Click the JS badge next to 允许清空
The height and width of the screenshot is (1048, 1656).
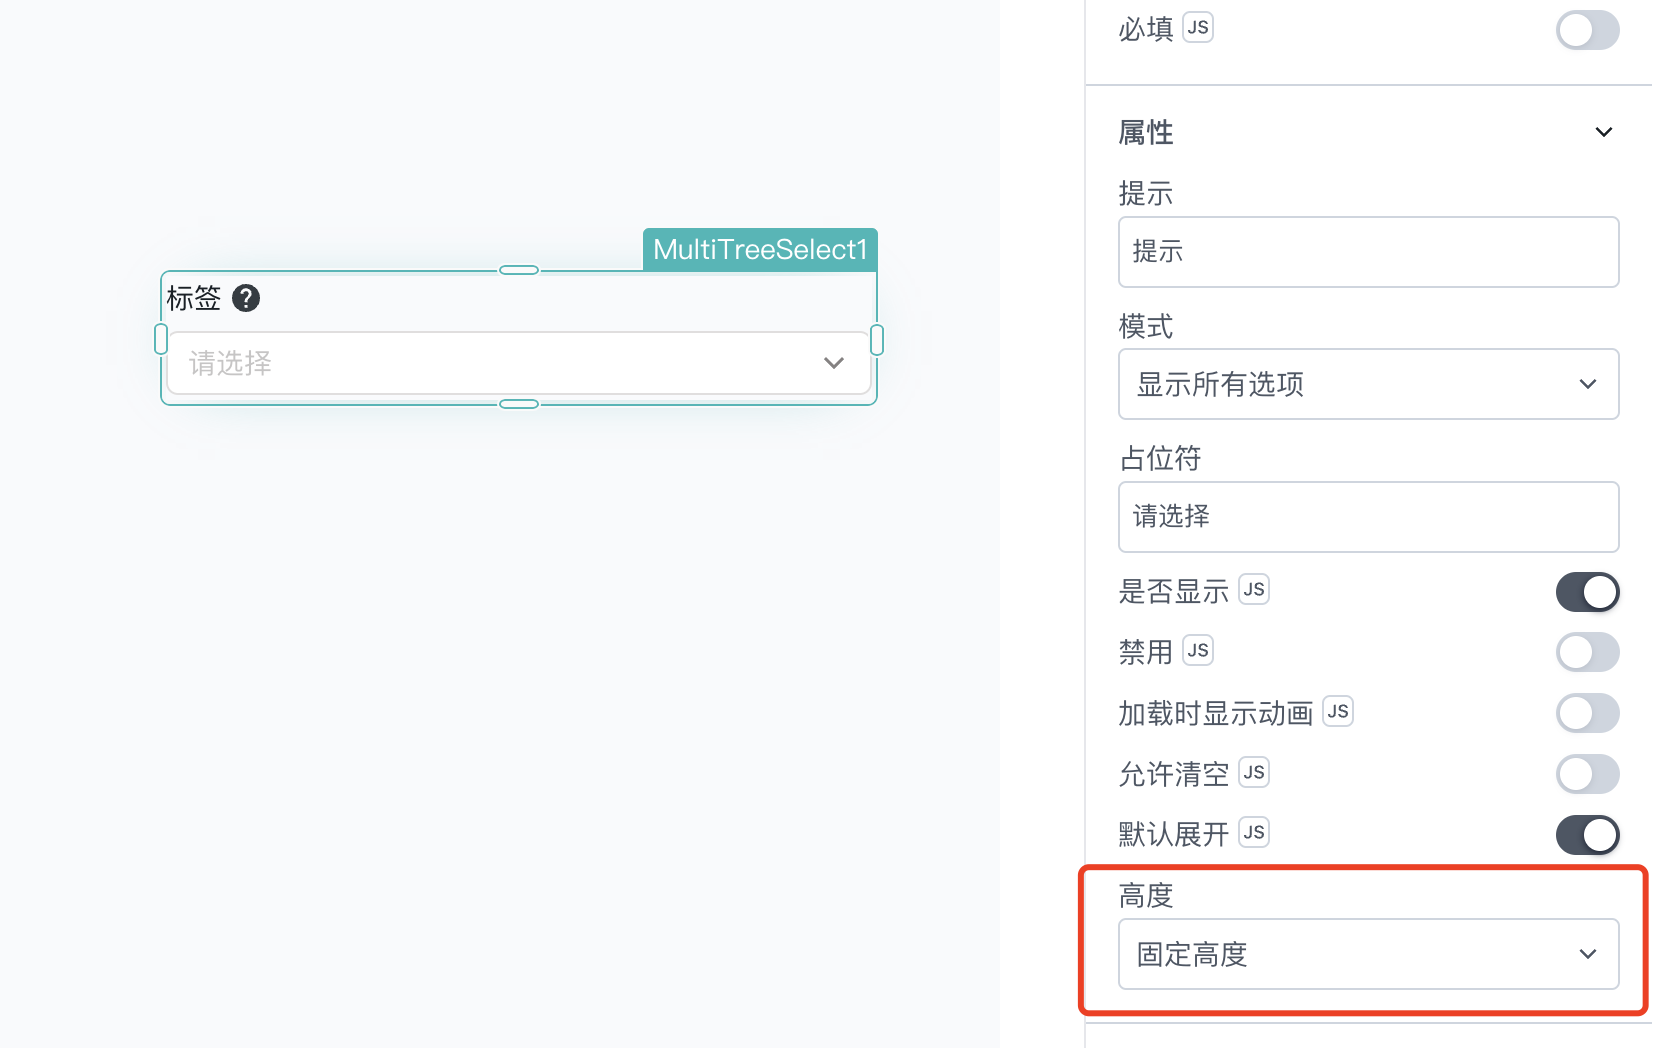pyautogui.click(x=1254, y=772)
